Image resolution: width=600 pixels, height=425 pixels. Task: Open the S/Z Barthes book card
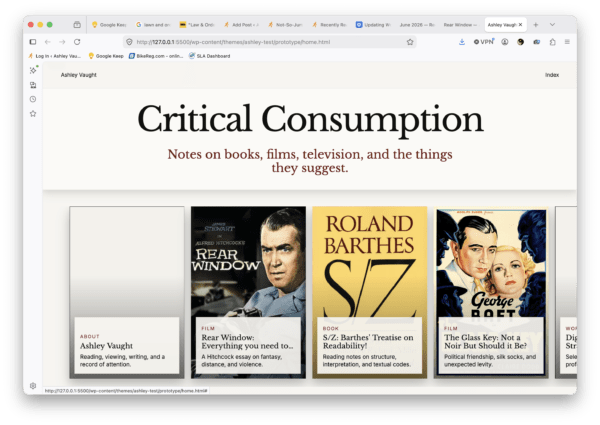(x=370, y=292)
